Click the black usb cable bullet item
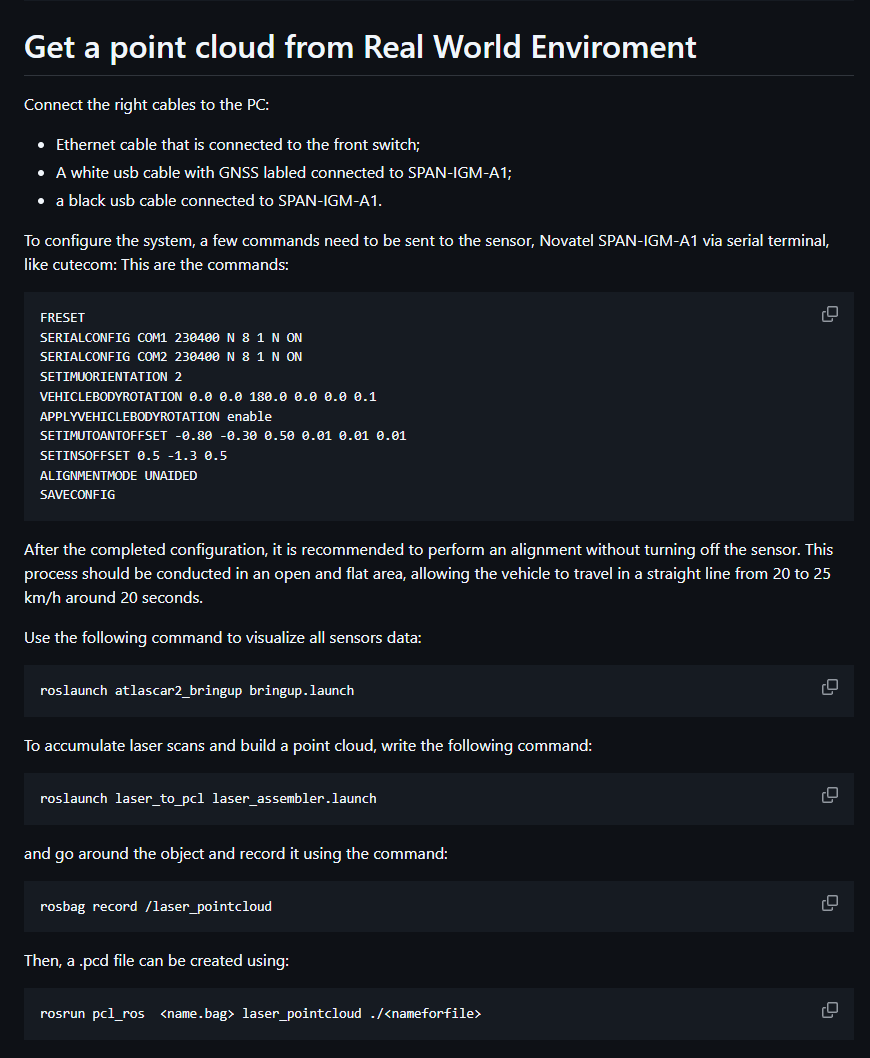Image resolution: width=870 pixels, height=1058 pixels. [218, 201]
